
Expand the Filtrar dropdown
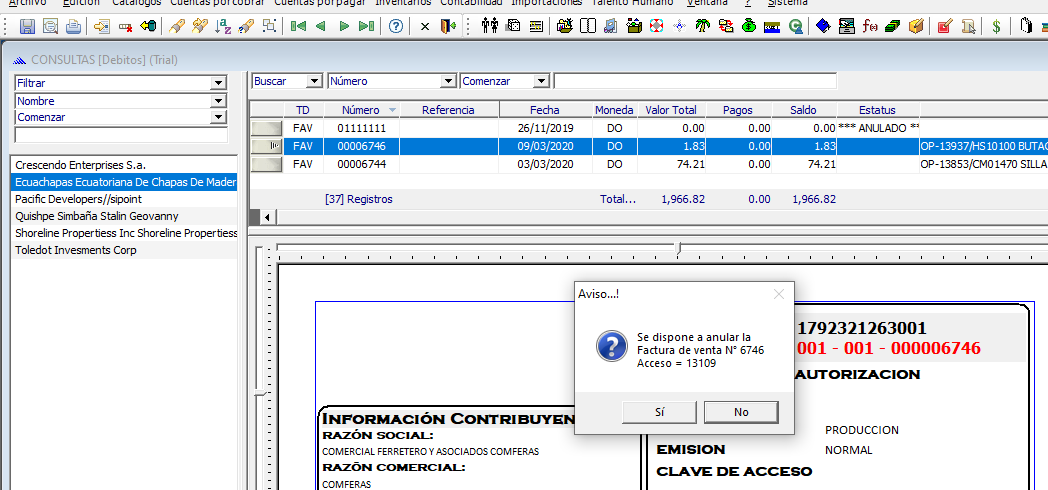point(218,83)
